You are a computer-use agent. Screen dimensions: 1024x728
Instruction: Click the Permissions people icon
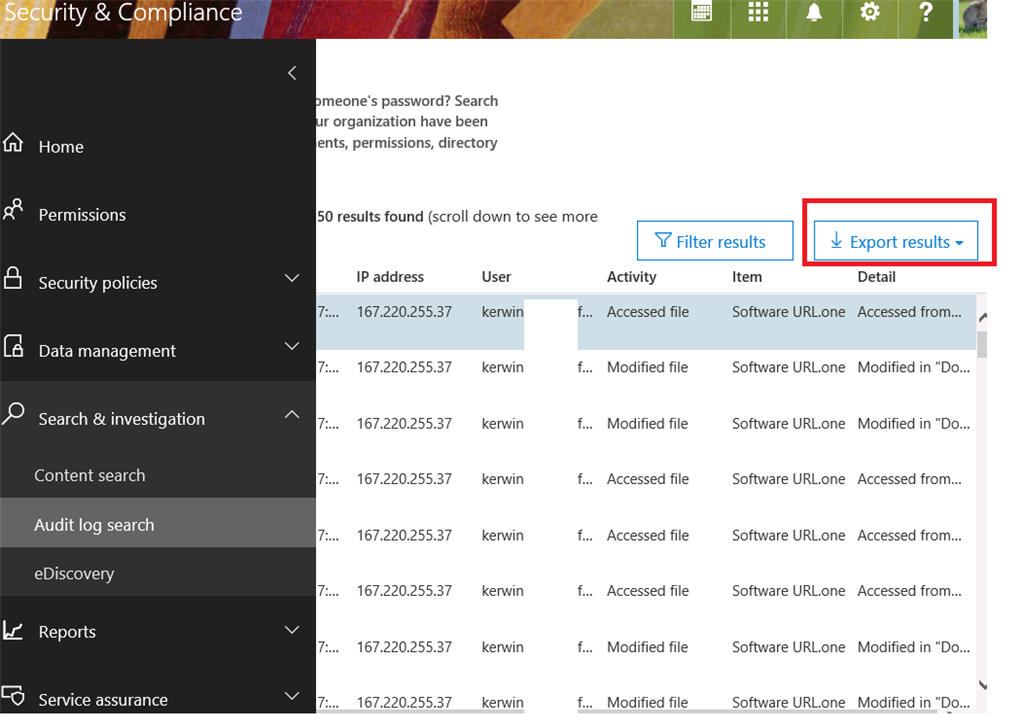(13, 210)
